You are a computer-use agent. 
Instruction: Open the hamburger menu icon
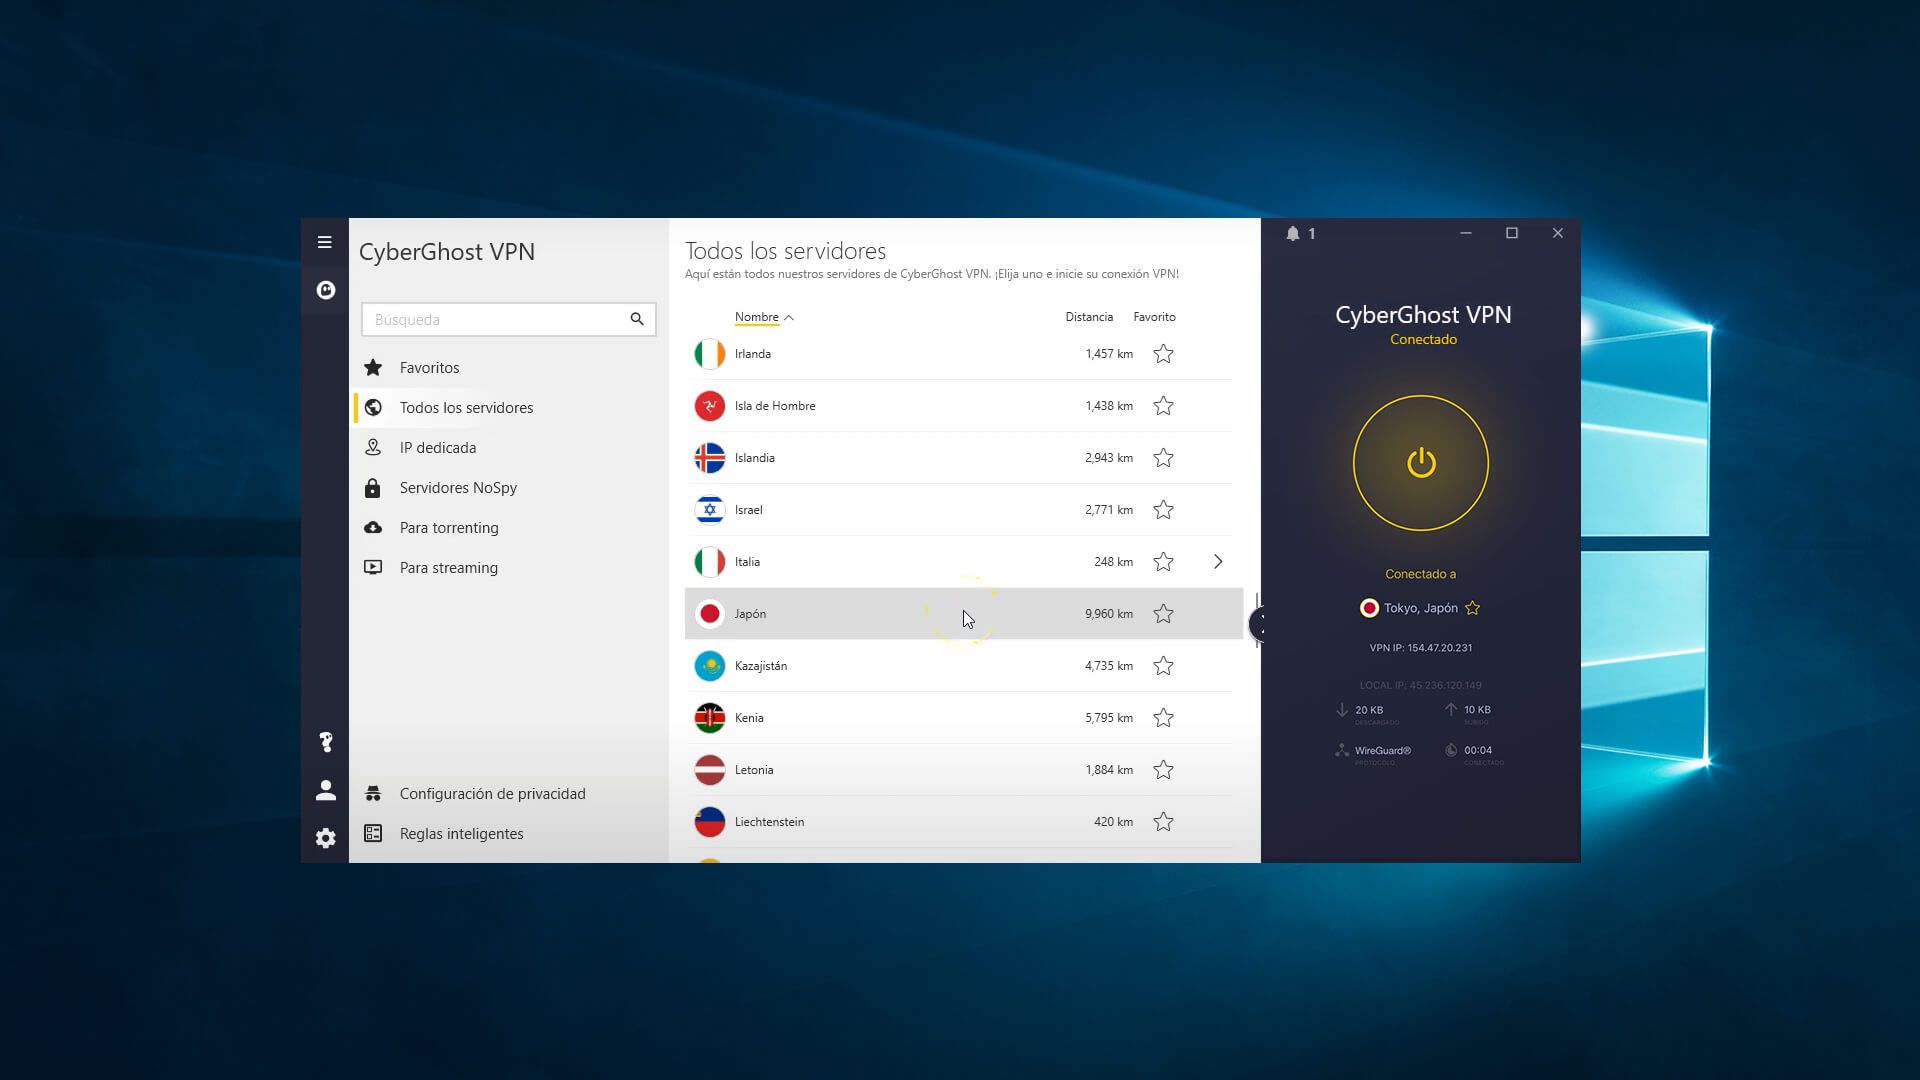(324, 242)
